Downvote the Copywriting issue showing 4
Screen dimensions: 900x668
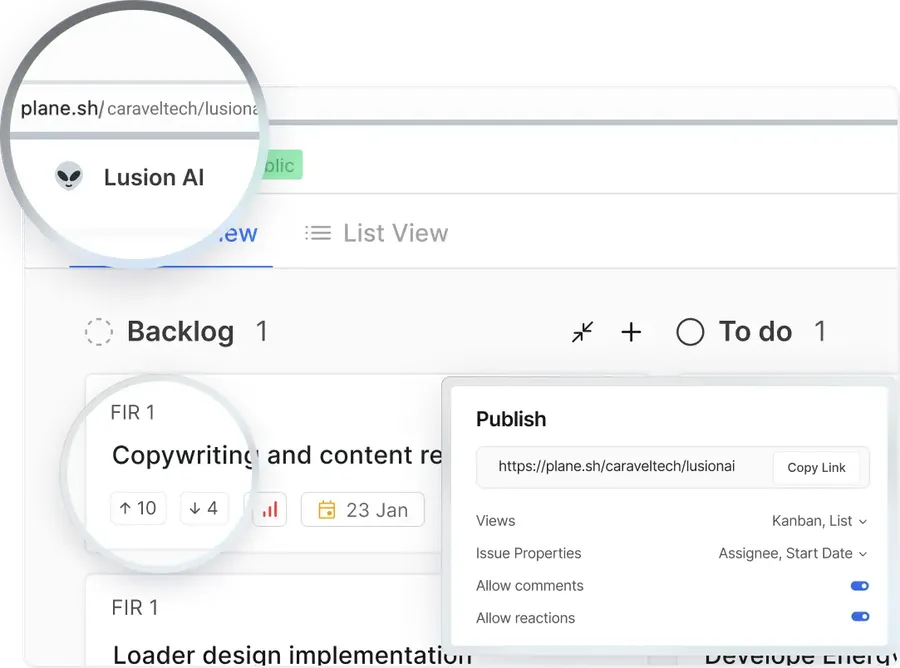(204, 508)
